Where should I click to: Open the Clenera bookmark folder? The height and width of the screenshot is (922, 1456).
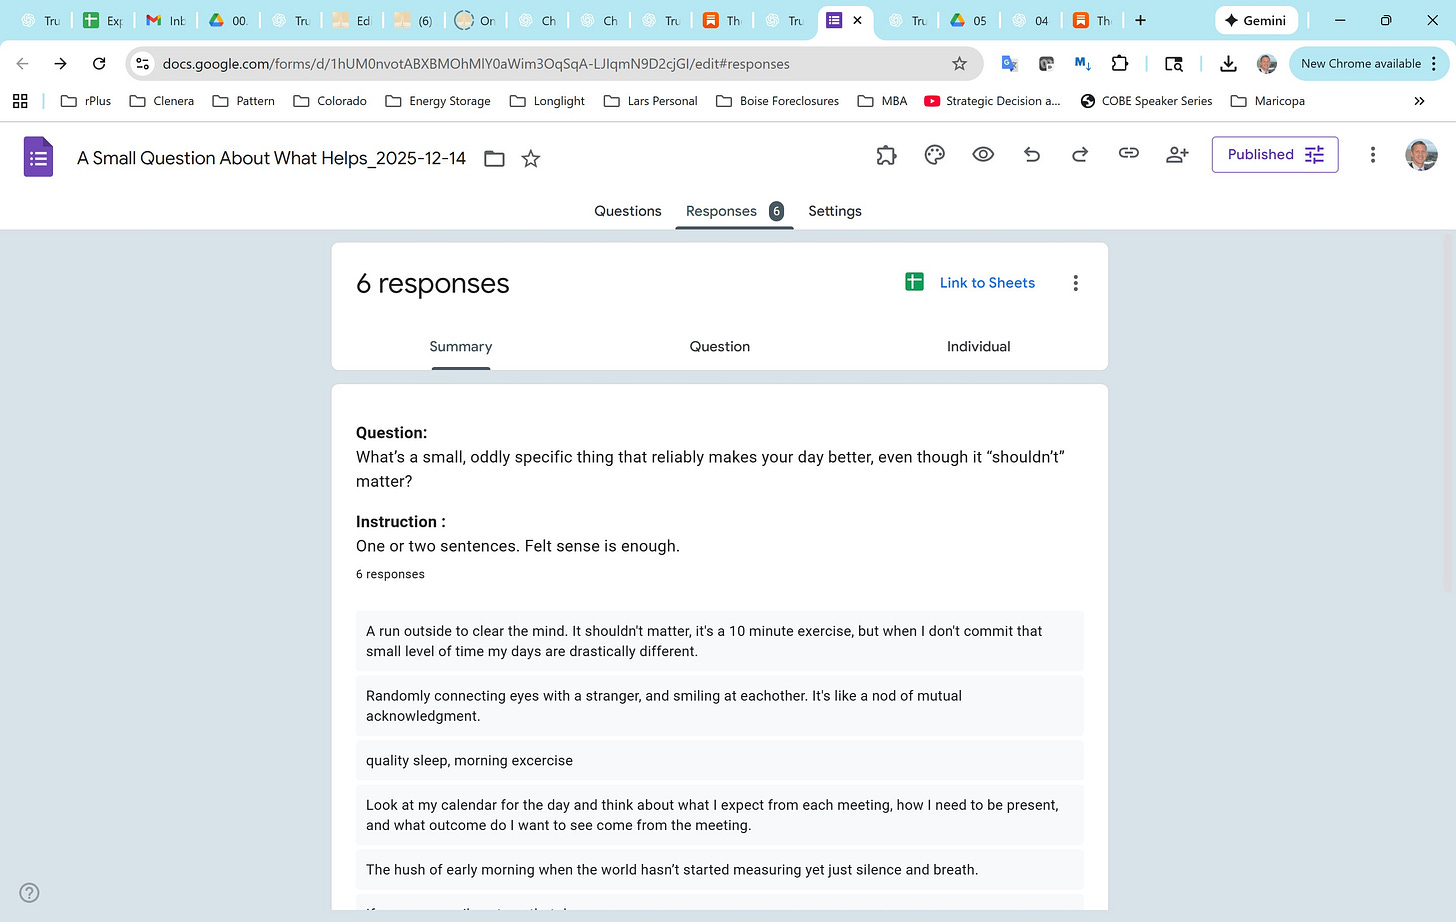click(162, 101)
